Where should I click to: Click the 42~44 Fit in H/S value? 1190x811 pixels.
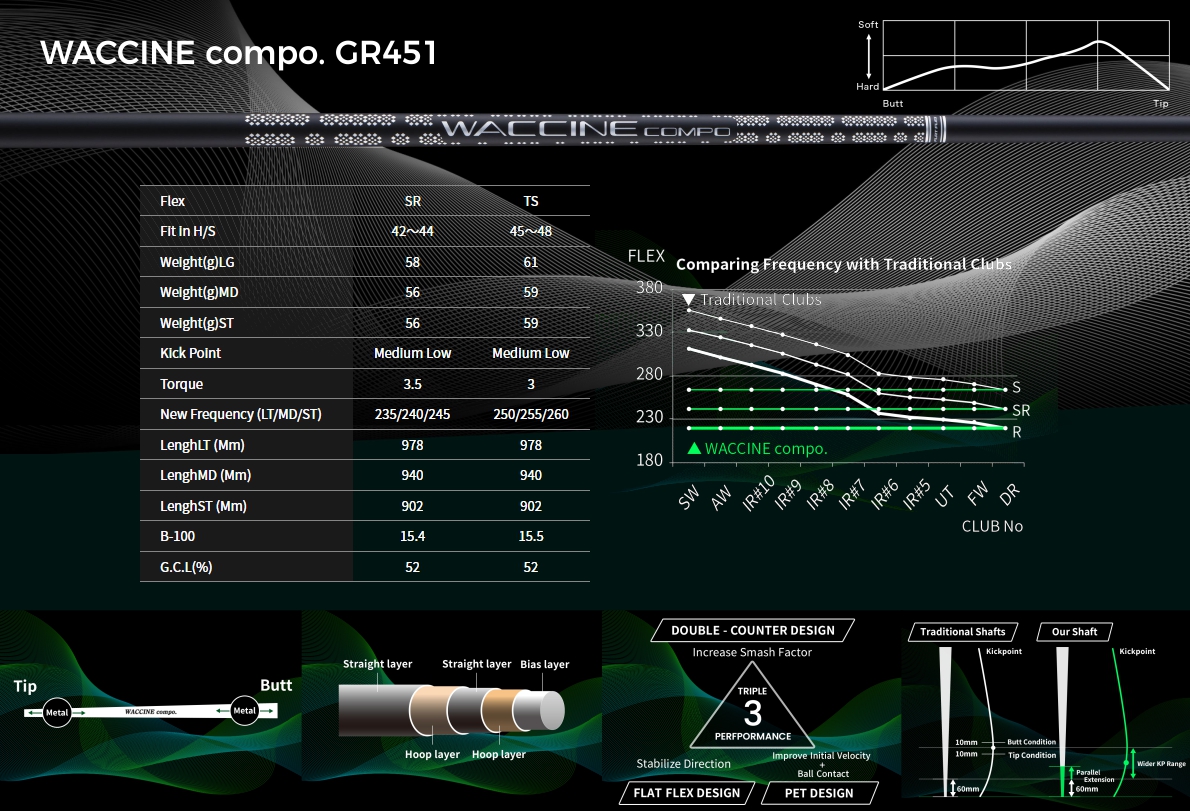pos(412,231)
